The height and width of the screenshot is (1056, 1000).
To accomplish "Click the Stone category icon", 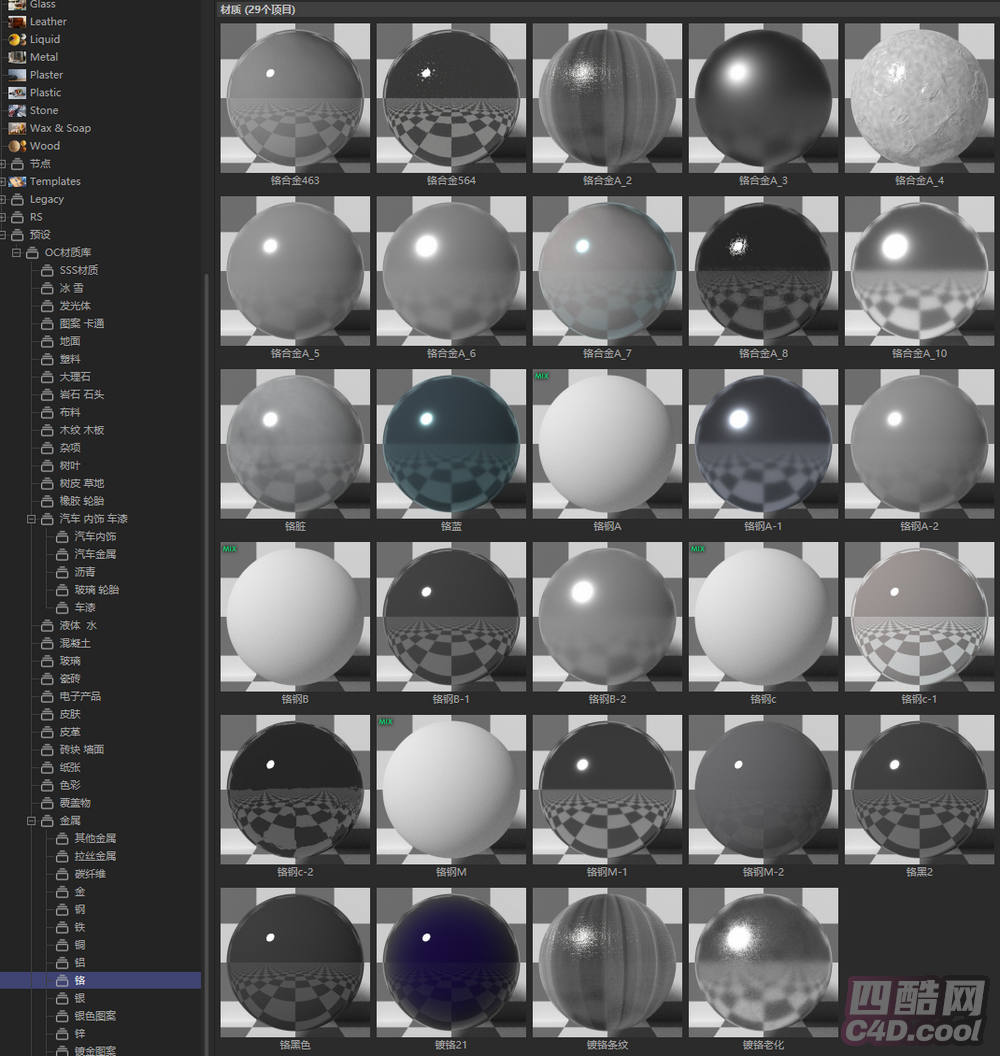I will click(17, 110).
